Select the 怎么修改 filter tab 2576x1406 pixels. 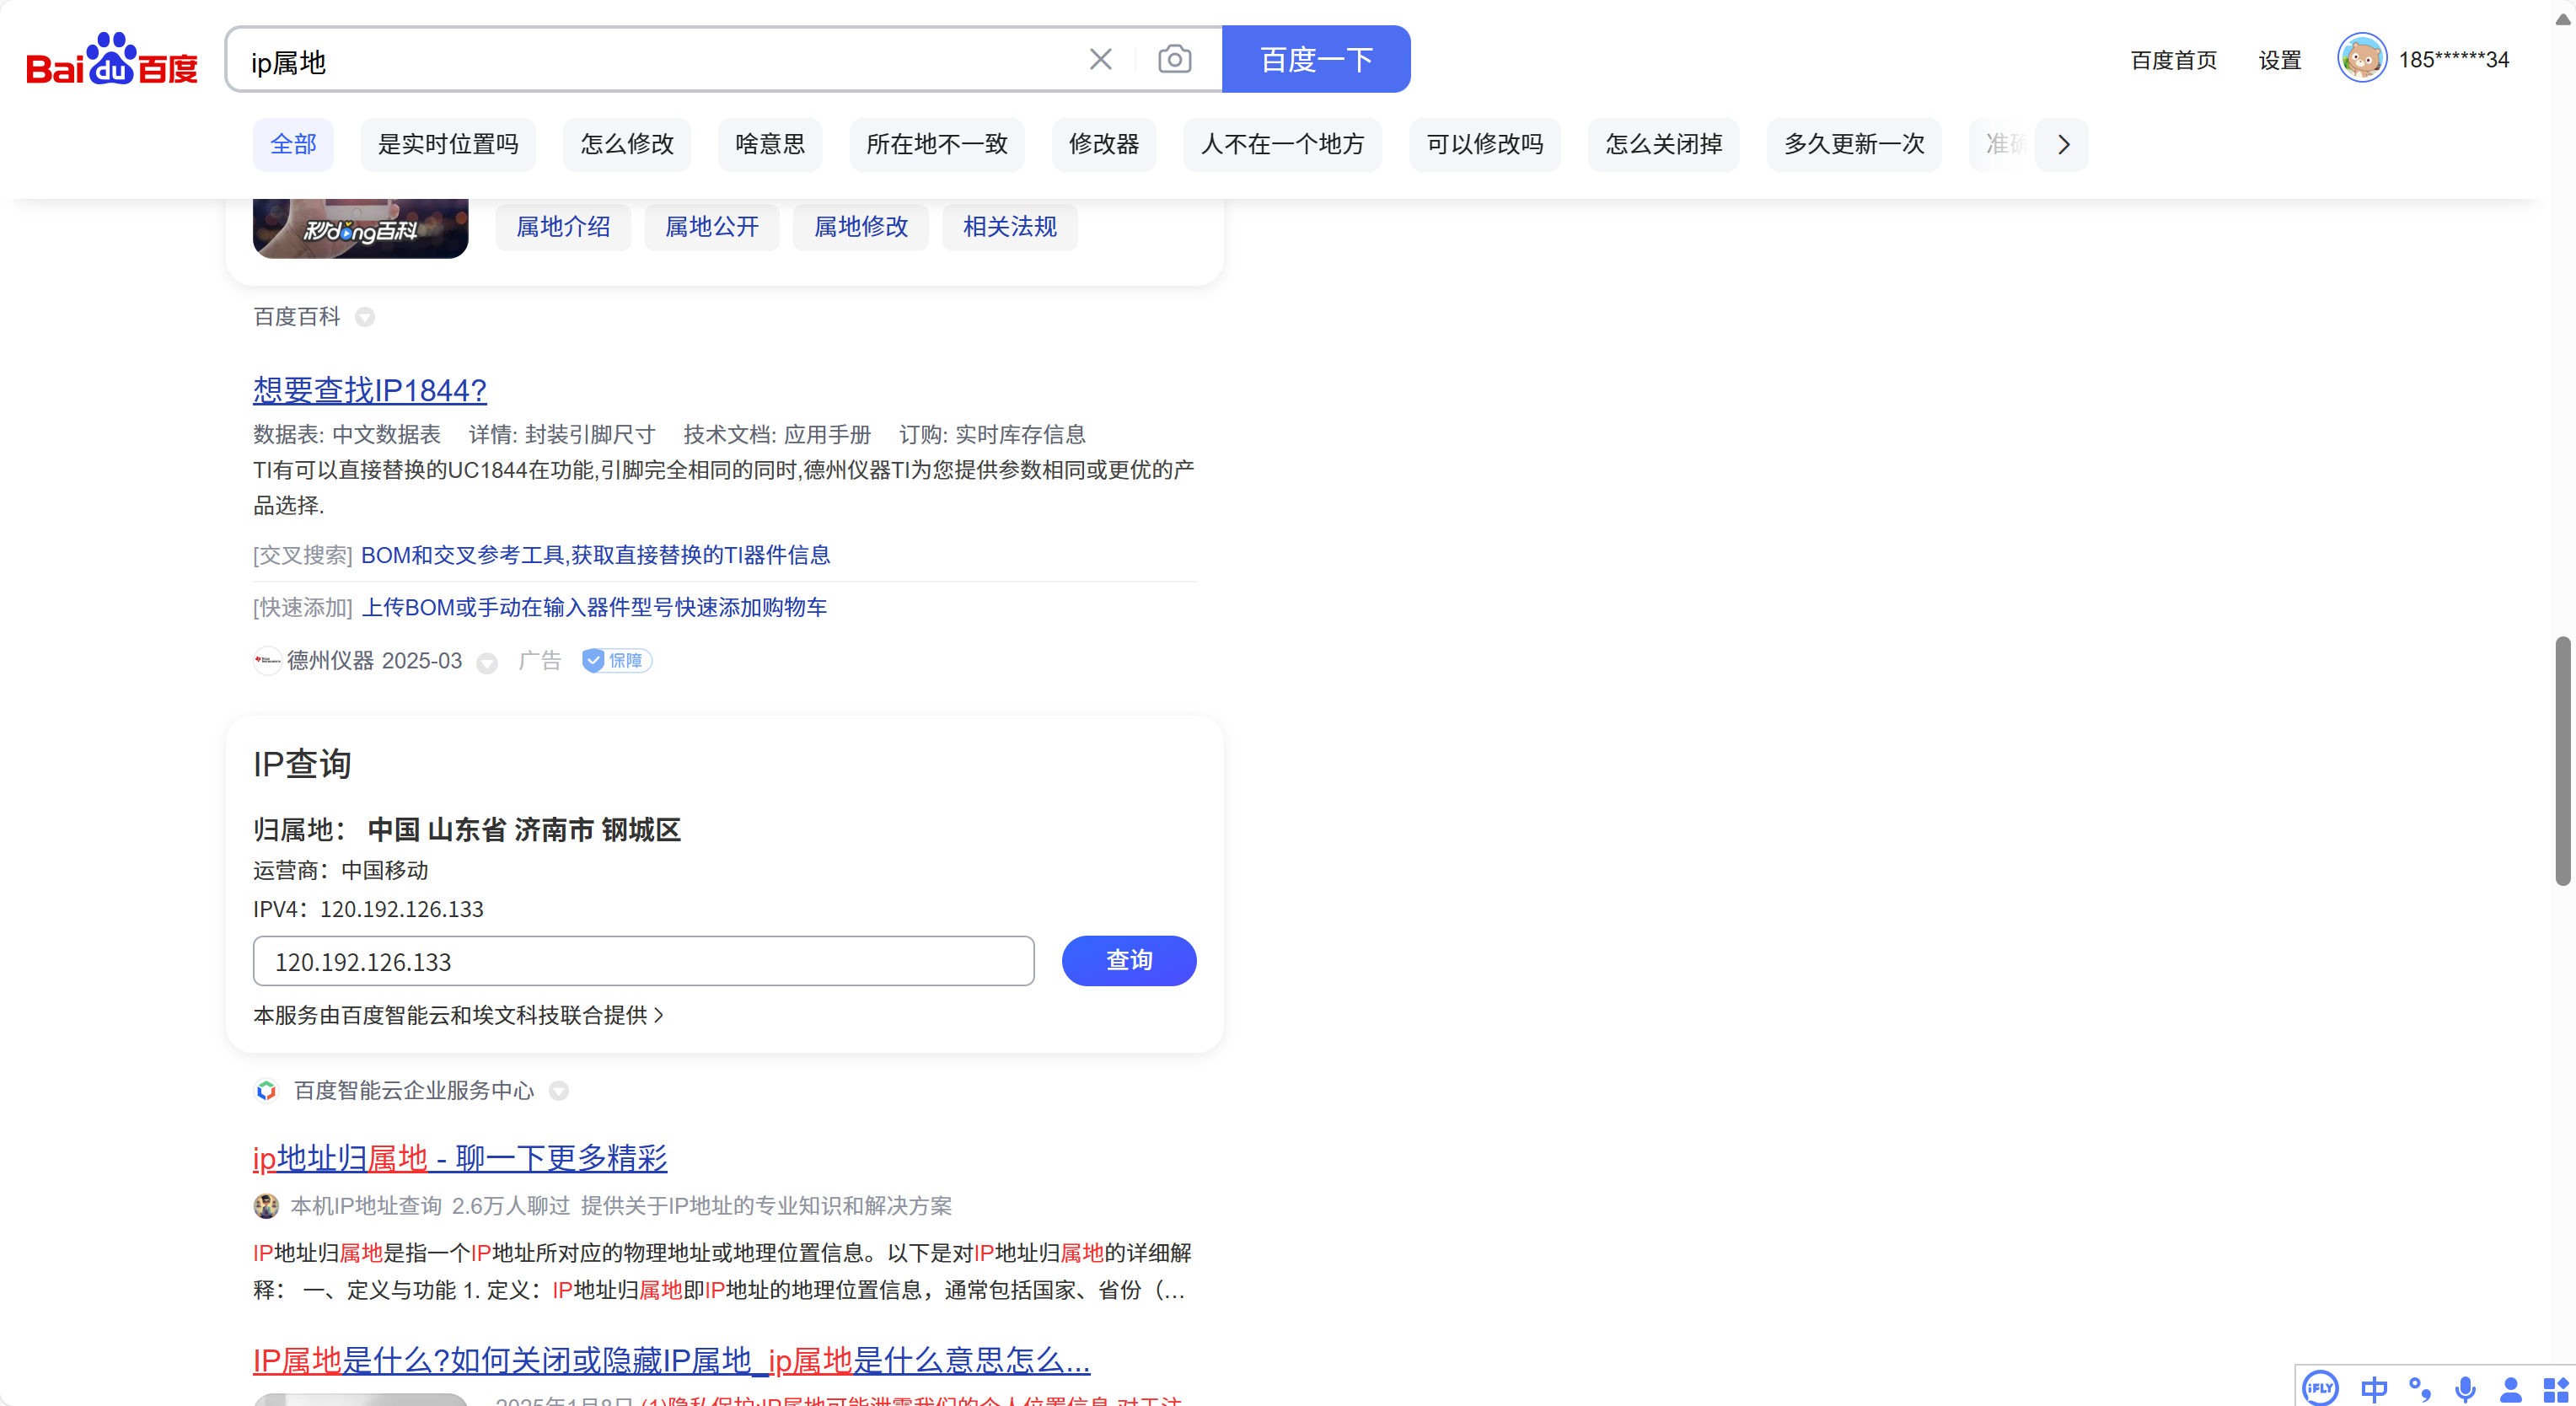(x=627, y=144)
